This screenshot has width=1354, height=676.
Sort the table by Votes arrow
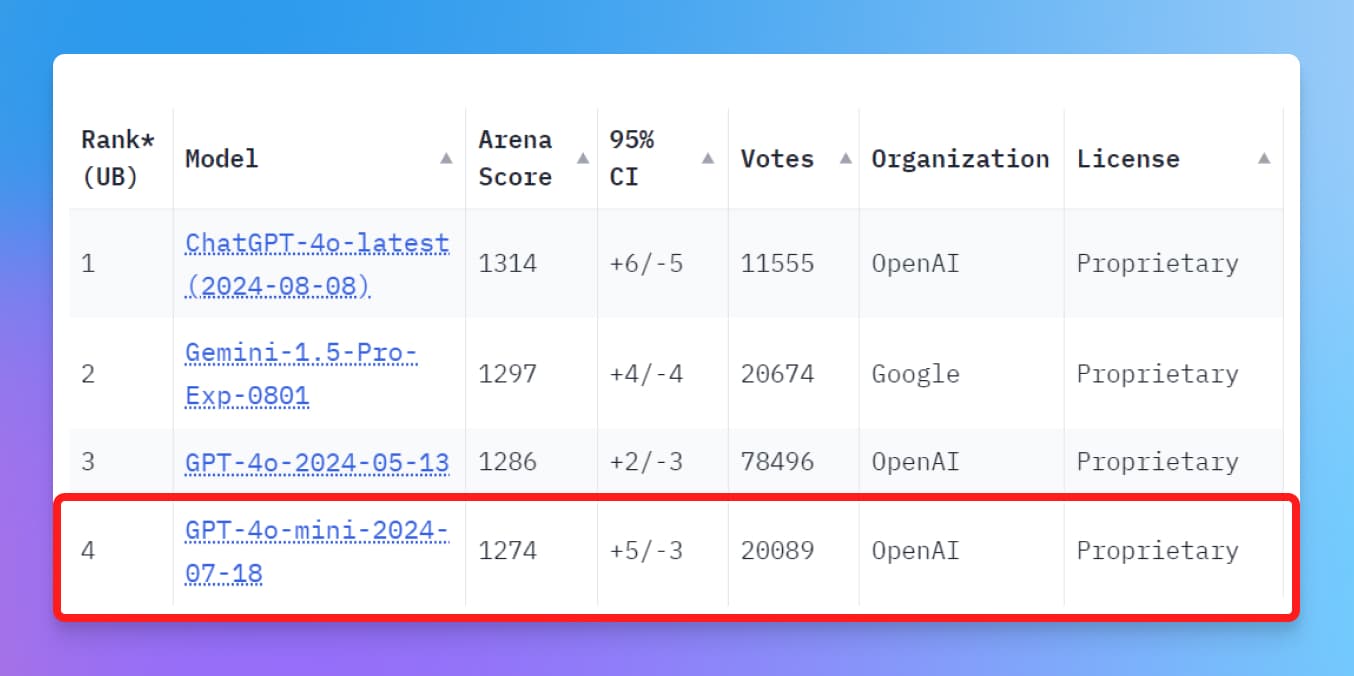pos(845,158)
